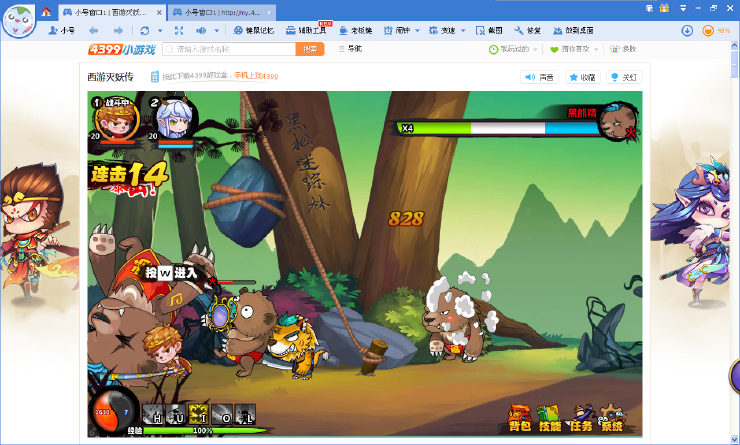Open the 背包 backpack inventory
This screenshot has width=740, height=445.
tap(520, 418)
